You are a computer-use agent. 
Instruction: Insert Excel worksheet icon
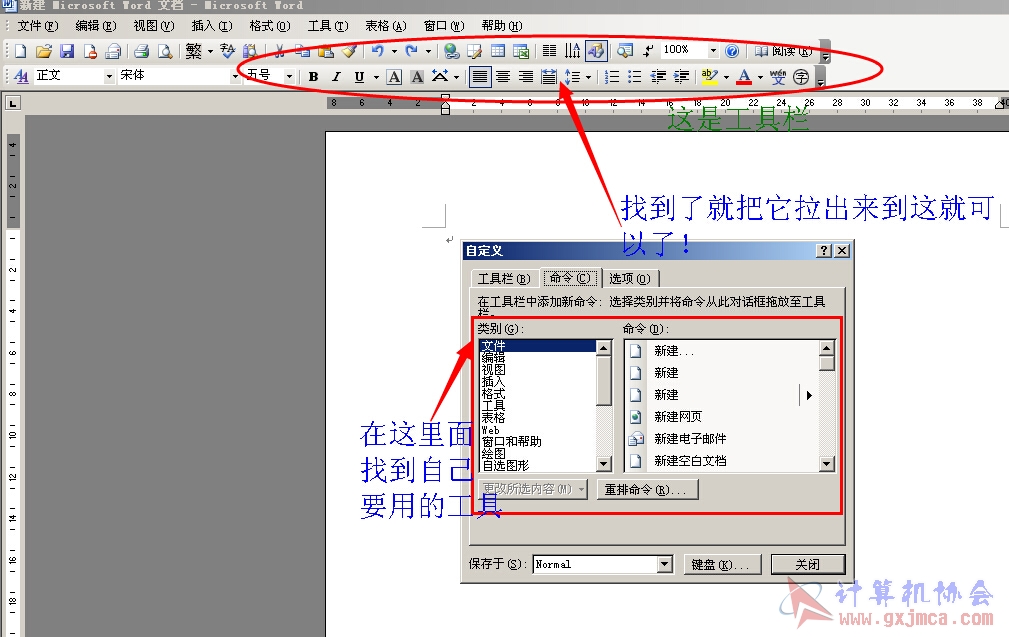click(521, 51)
